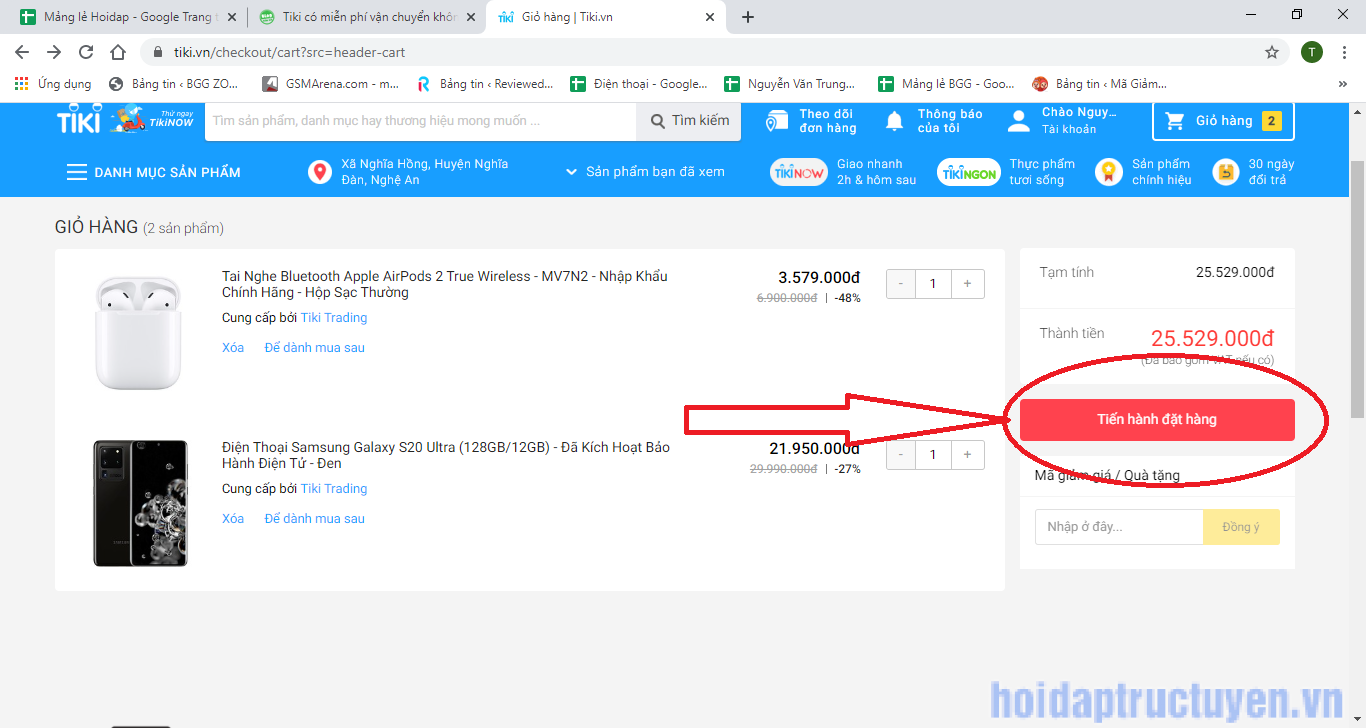Open Mảng lẻ BGG - Goo... bookmark
Image resolution: width=1366 pixels, height=728 pixels.
tap(946, 84)
